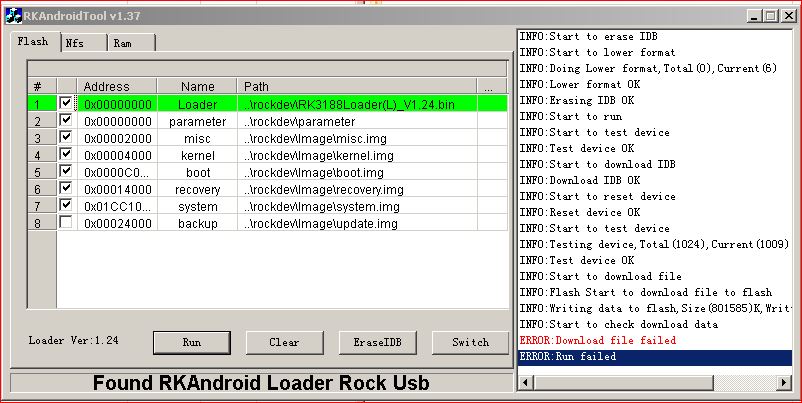Click the 'Found RKAndroid Loader Rock Usb' status text

pos(261,383)
